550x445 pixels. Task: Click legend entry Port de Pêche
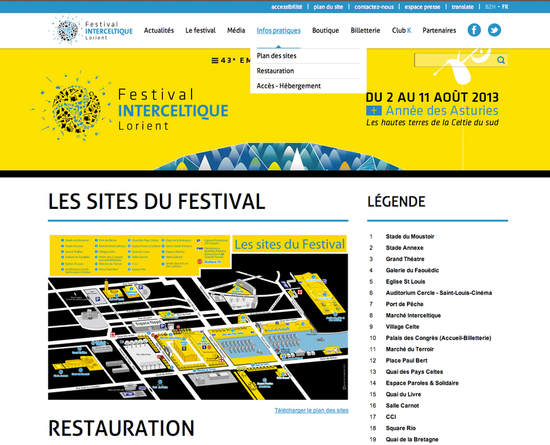point(404,304)
